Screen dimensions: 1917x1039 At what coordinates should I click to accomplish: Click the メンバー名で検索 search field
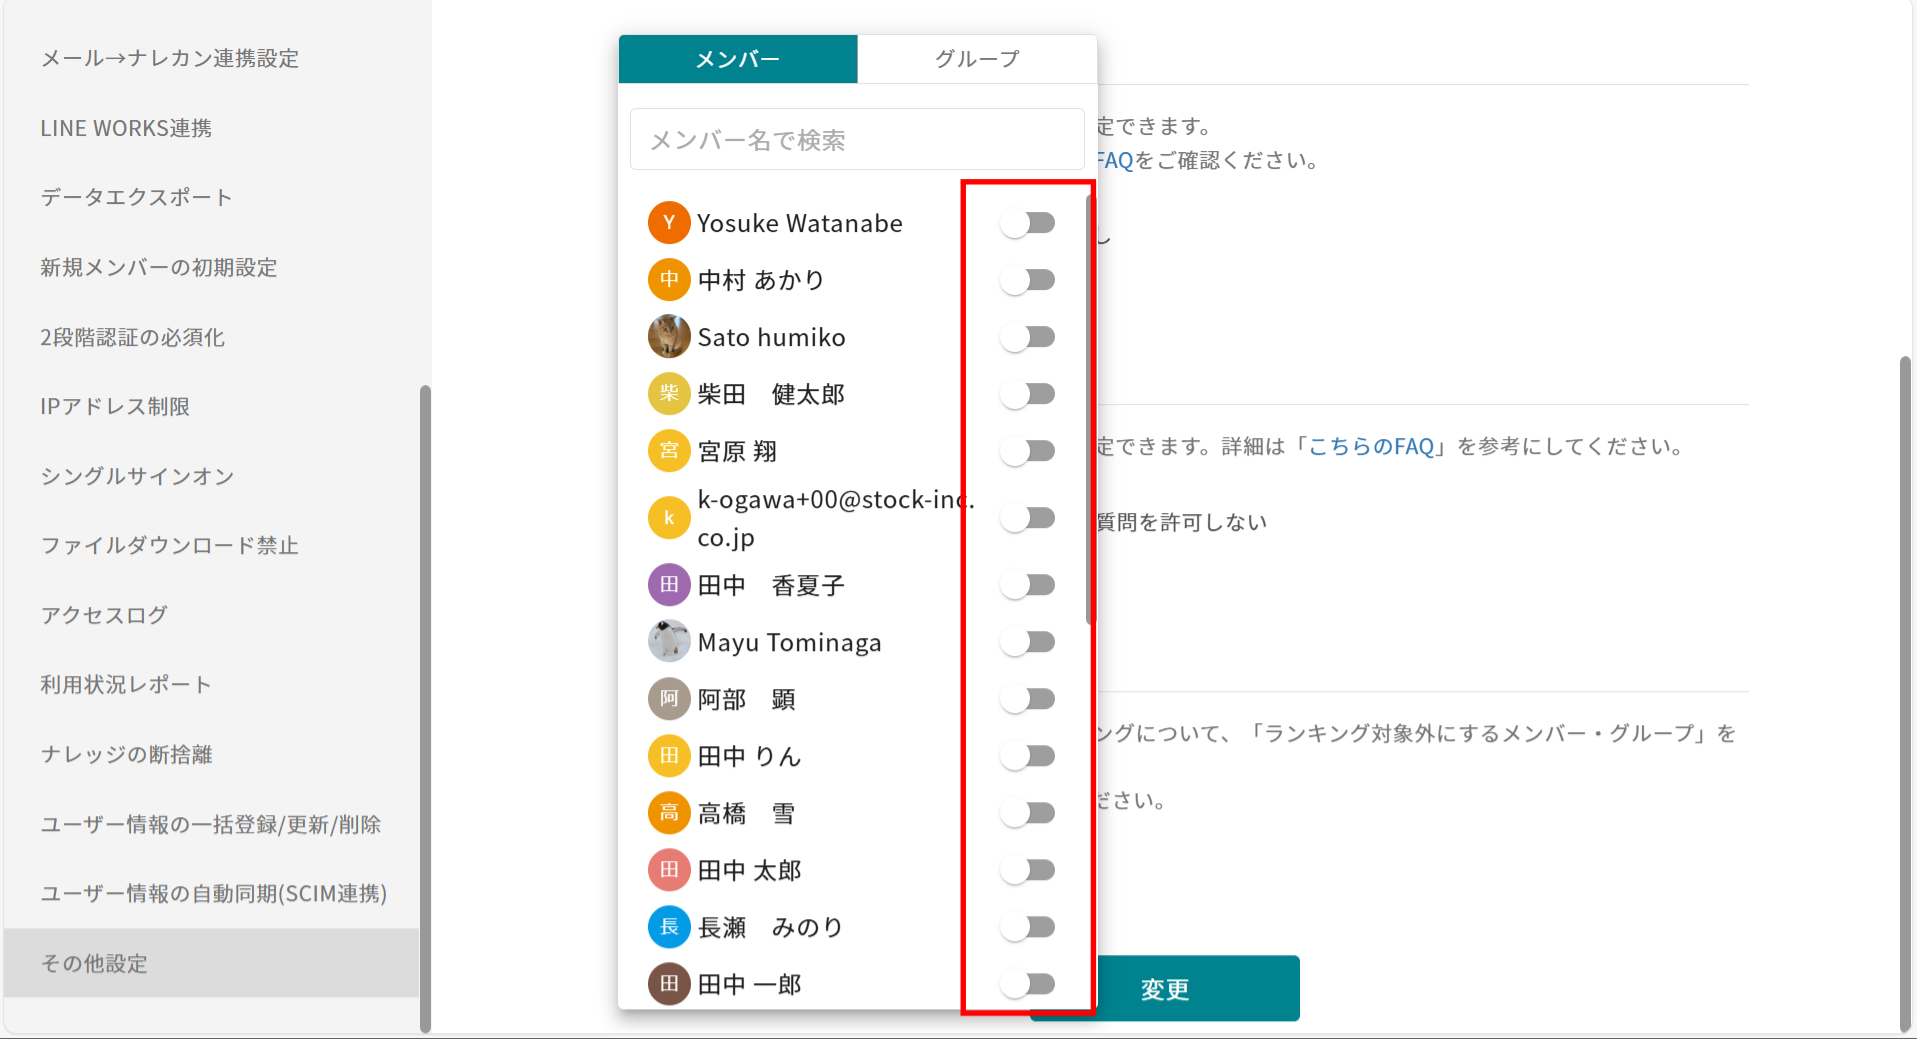pyautogui.click(x=857, y=139)
